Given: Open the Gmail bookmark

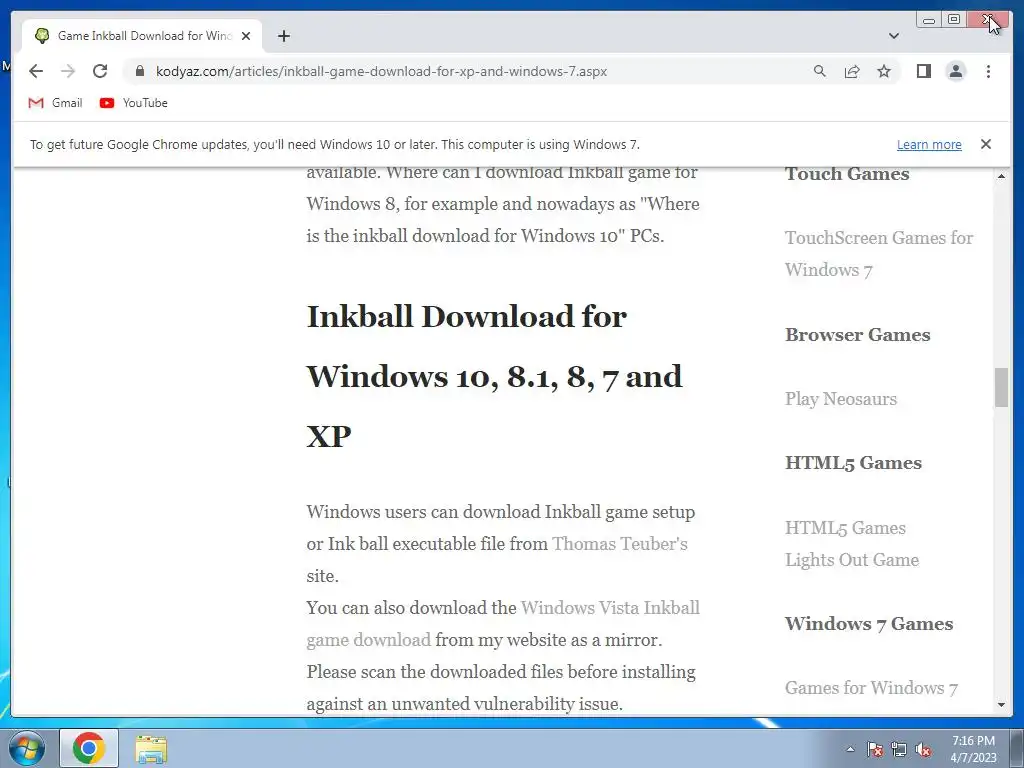Looking at the screenshot, I should click(x=56, y=103).
